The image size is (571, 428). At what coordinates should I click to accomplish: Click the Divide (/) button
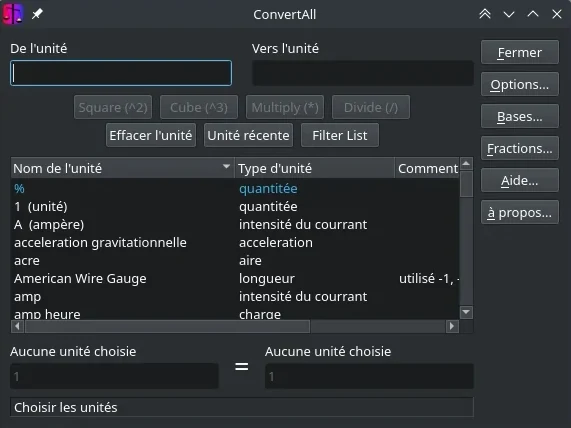pos(371,107)
